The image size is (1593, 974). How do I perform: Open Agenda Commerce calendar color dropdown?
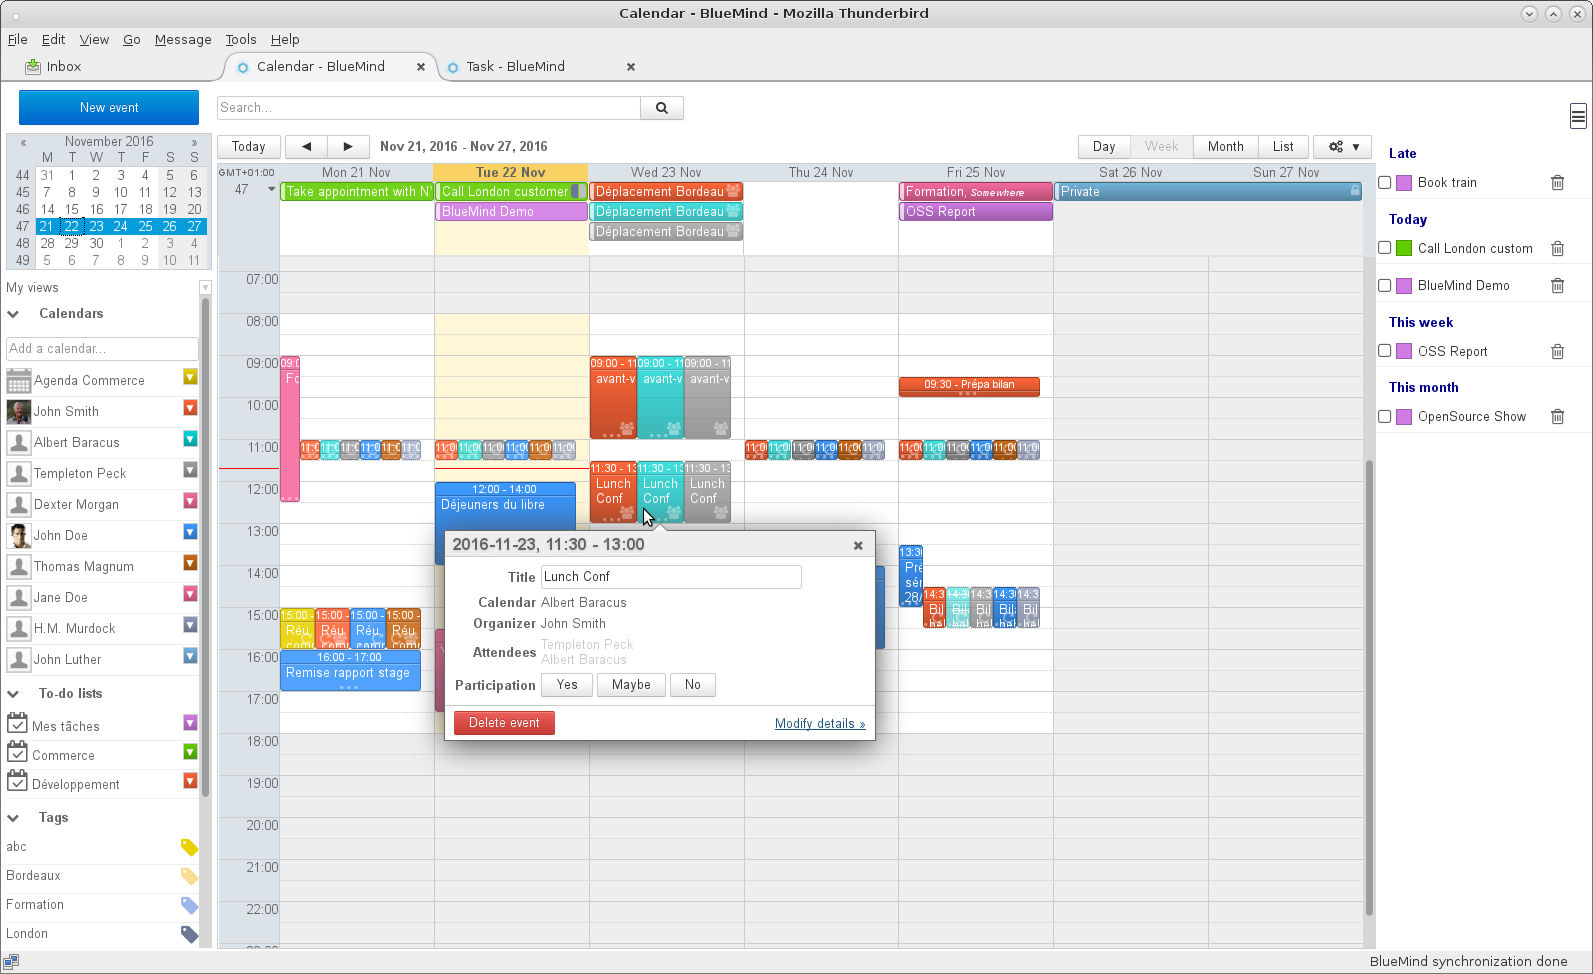click(190, 377)
